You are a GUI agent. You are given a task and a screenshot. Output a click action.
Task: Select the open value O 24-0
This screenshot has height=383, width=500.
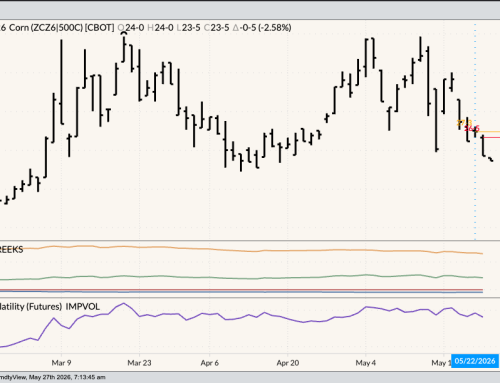tap(131, 28)
